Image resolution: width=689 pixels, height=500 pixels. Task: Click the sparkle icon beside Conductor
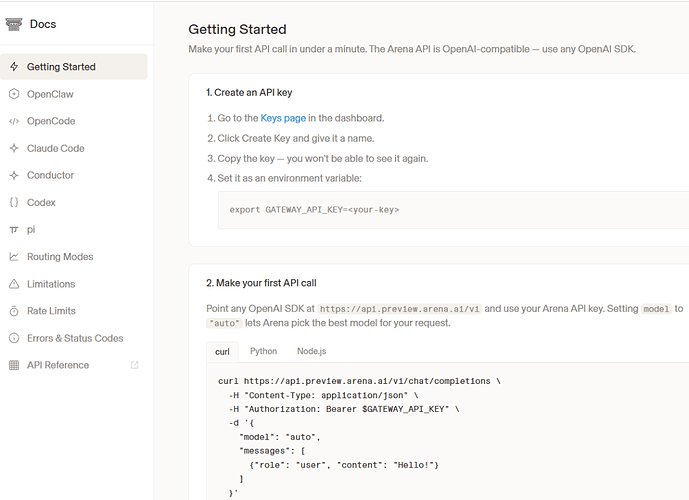(14, 175)
